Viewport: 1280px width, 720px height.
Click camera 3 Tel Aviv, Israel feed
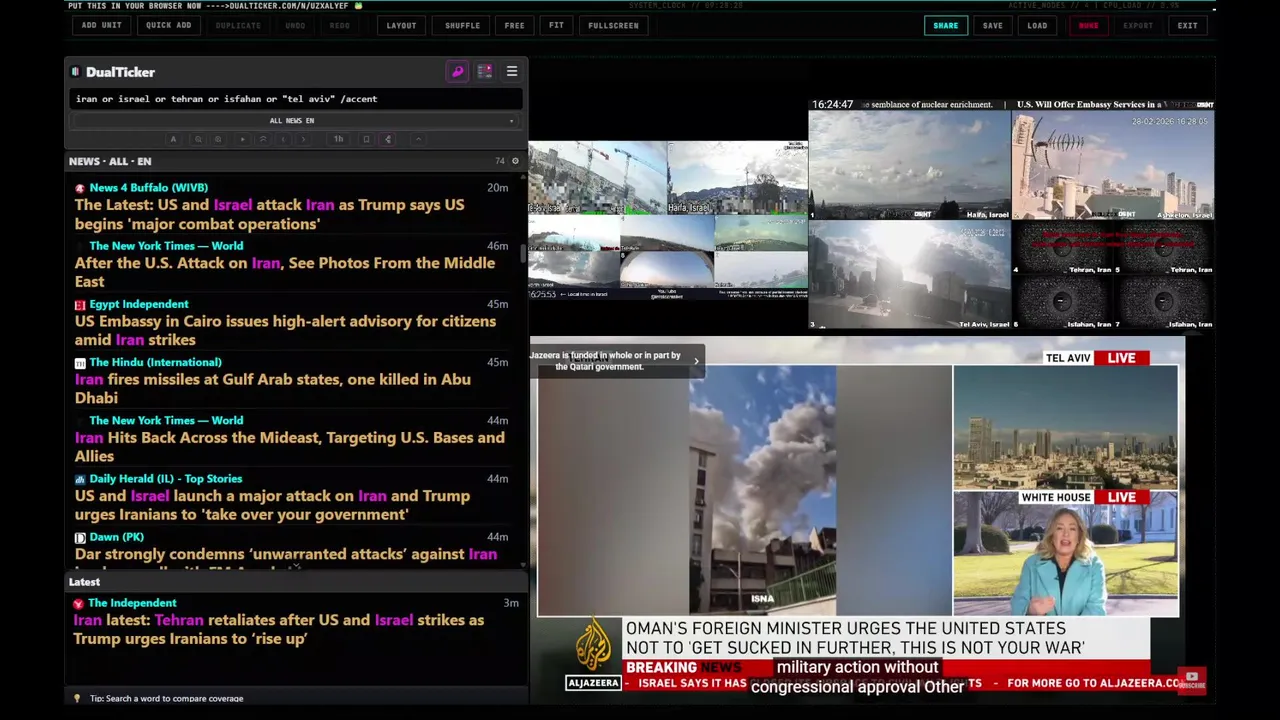[x=909, y=275]
